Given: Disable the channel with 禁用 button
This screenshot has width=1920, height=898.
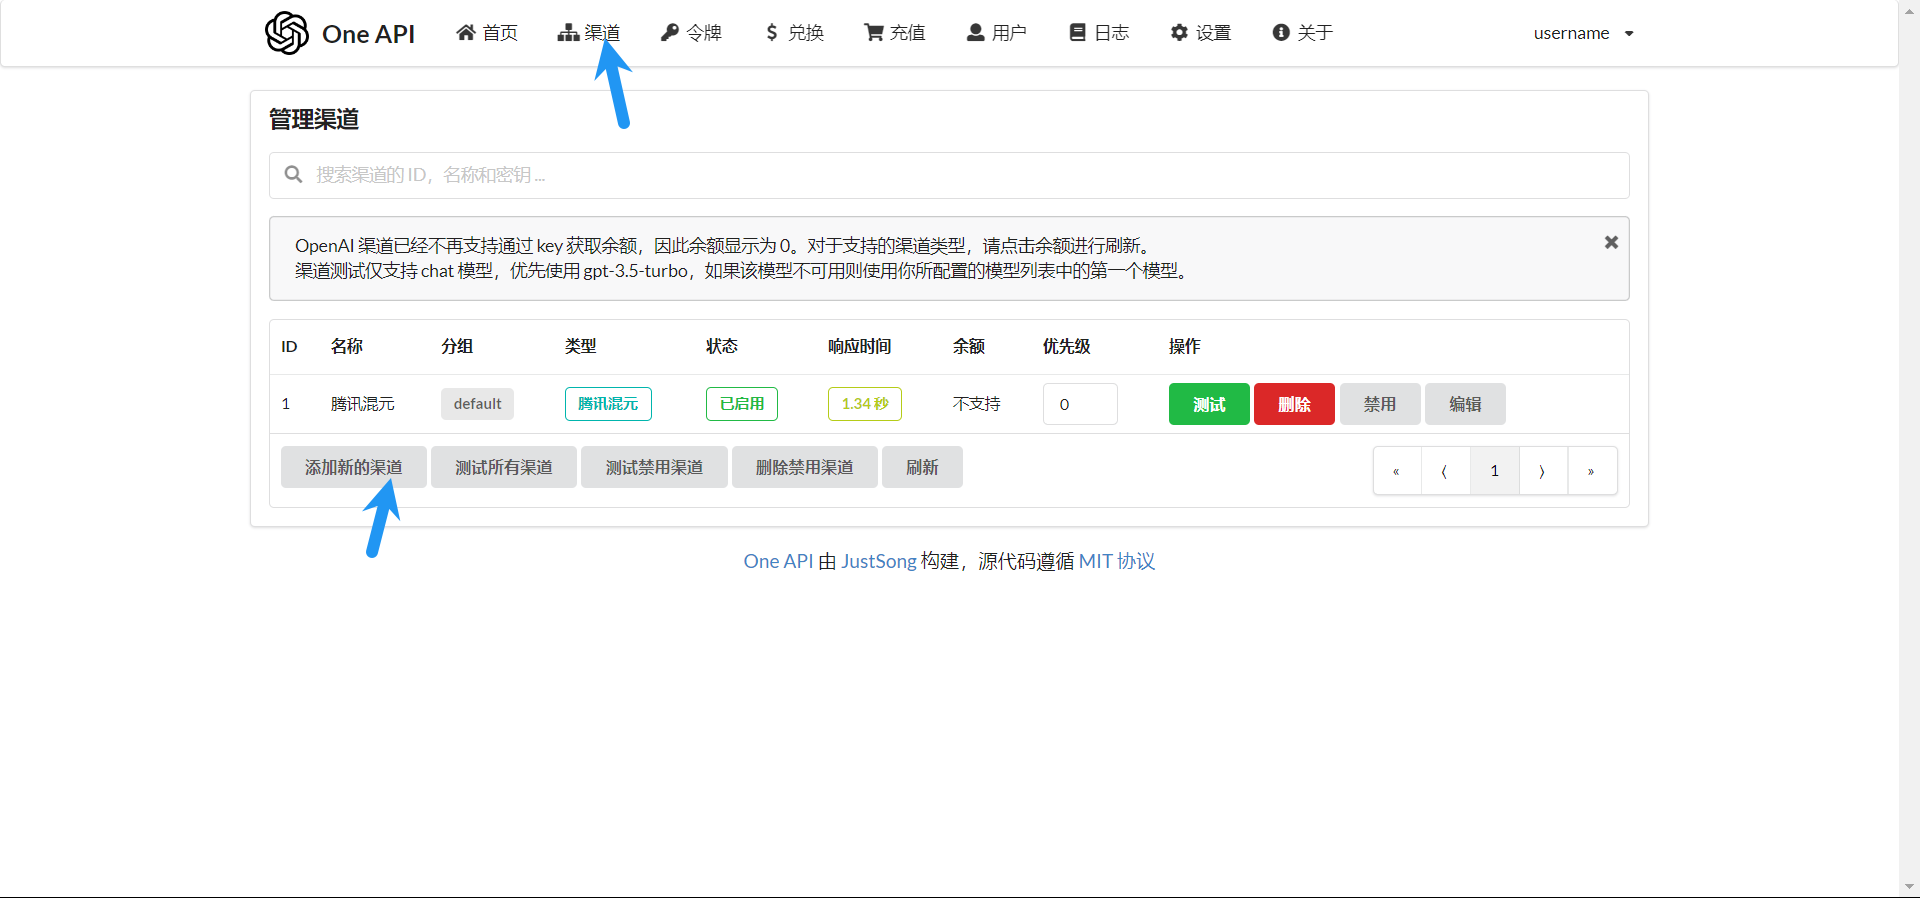Looking at the screenshot, I should click(x=1379, y=404).
